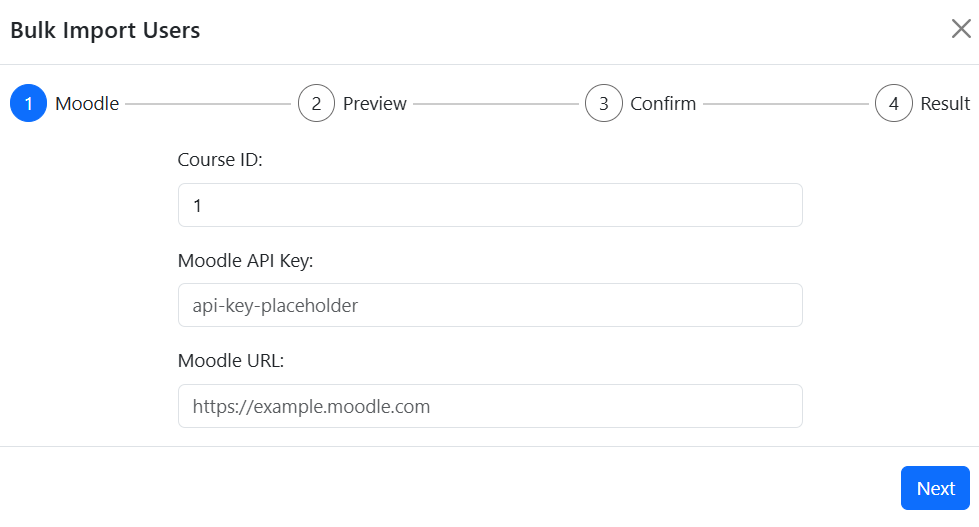Click the connector line between Preview and Confirm

coord(496,103)
